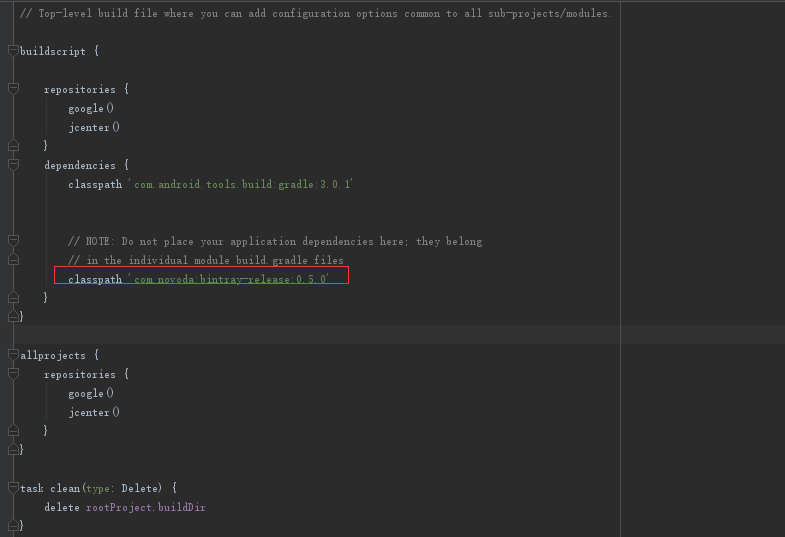Fold the NOTE comment block start marker
The height and width of the screenshot is (537, 785).
pyautogui.click(x=14, y=241)
